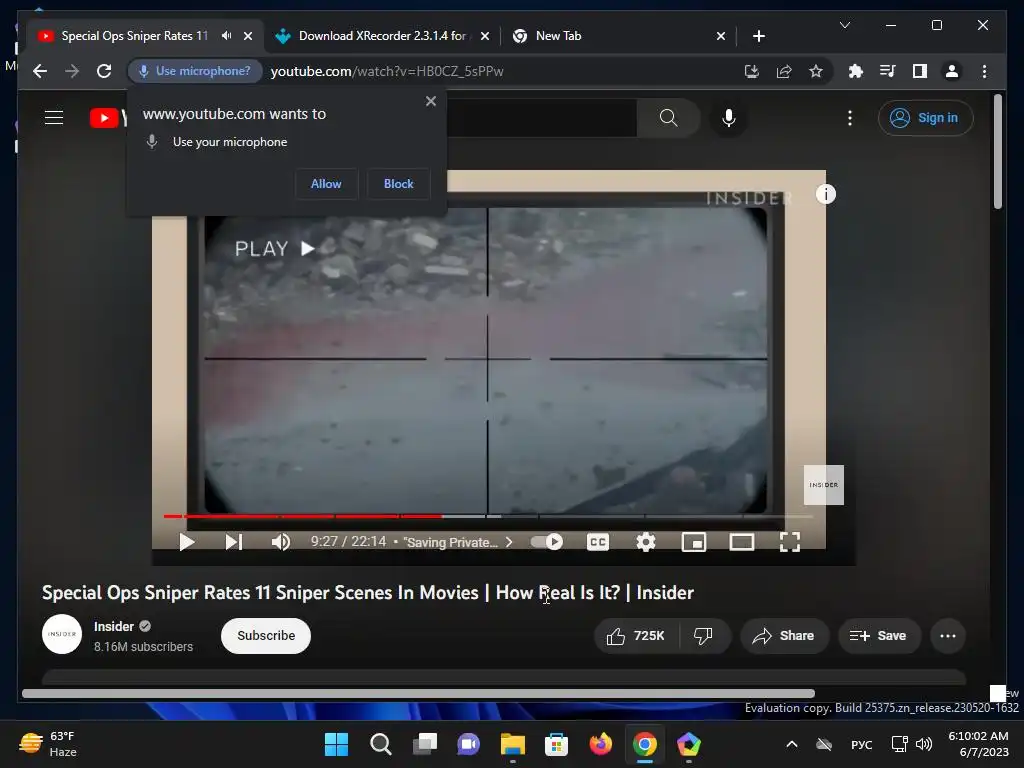
Task: Skip to next video
Action: pos(234,542)
